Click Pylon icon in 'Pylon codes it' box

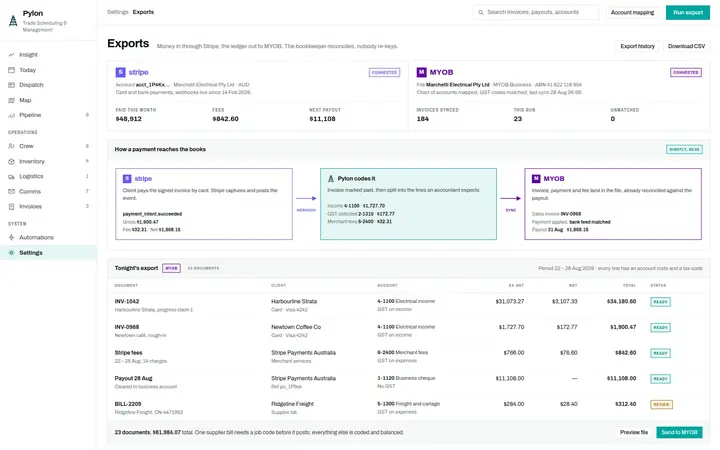click(331, 179)
